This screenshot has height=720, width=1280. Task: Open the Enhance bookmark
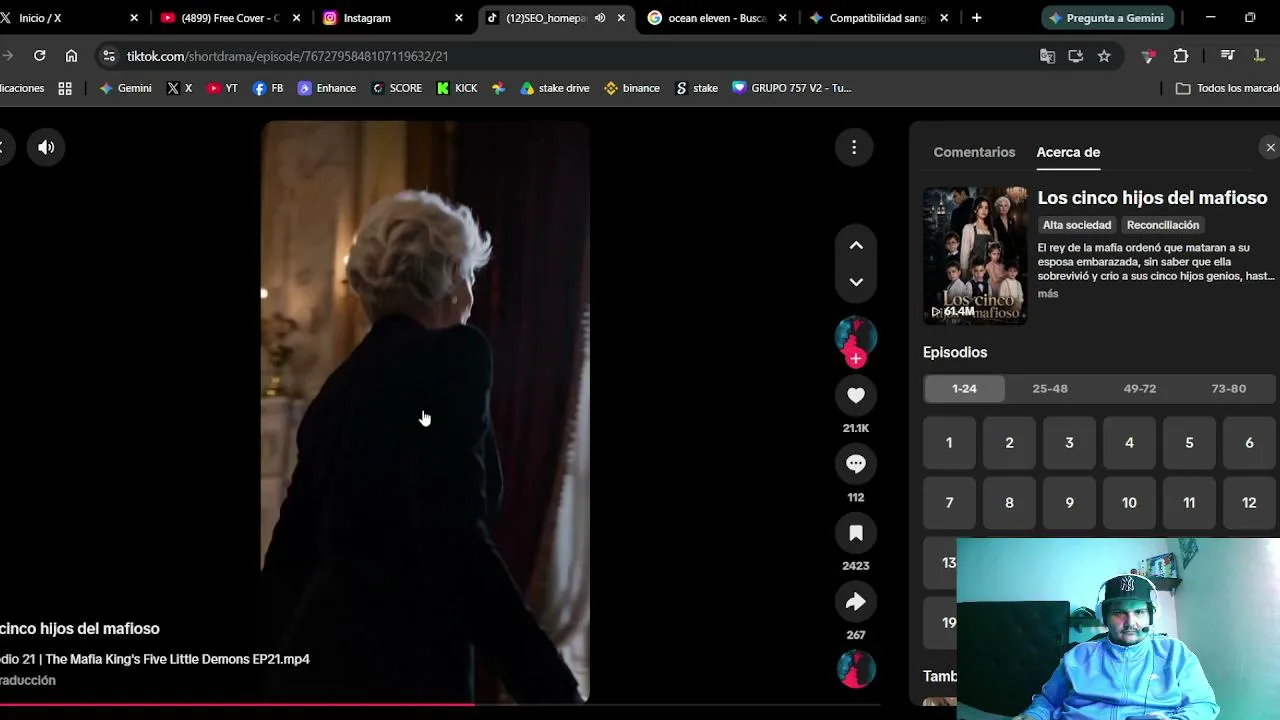tap(327, 88)
